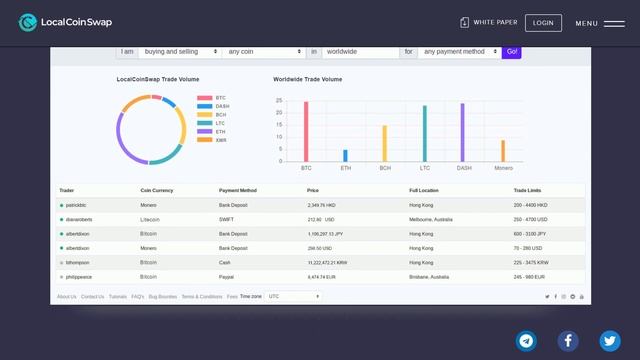Viewport: 640px width, 360px height.
Task: Click the Full Location column header
Action: [424, 191]
